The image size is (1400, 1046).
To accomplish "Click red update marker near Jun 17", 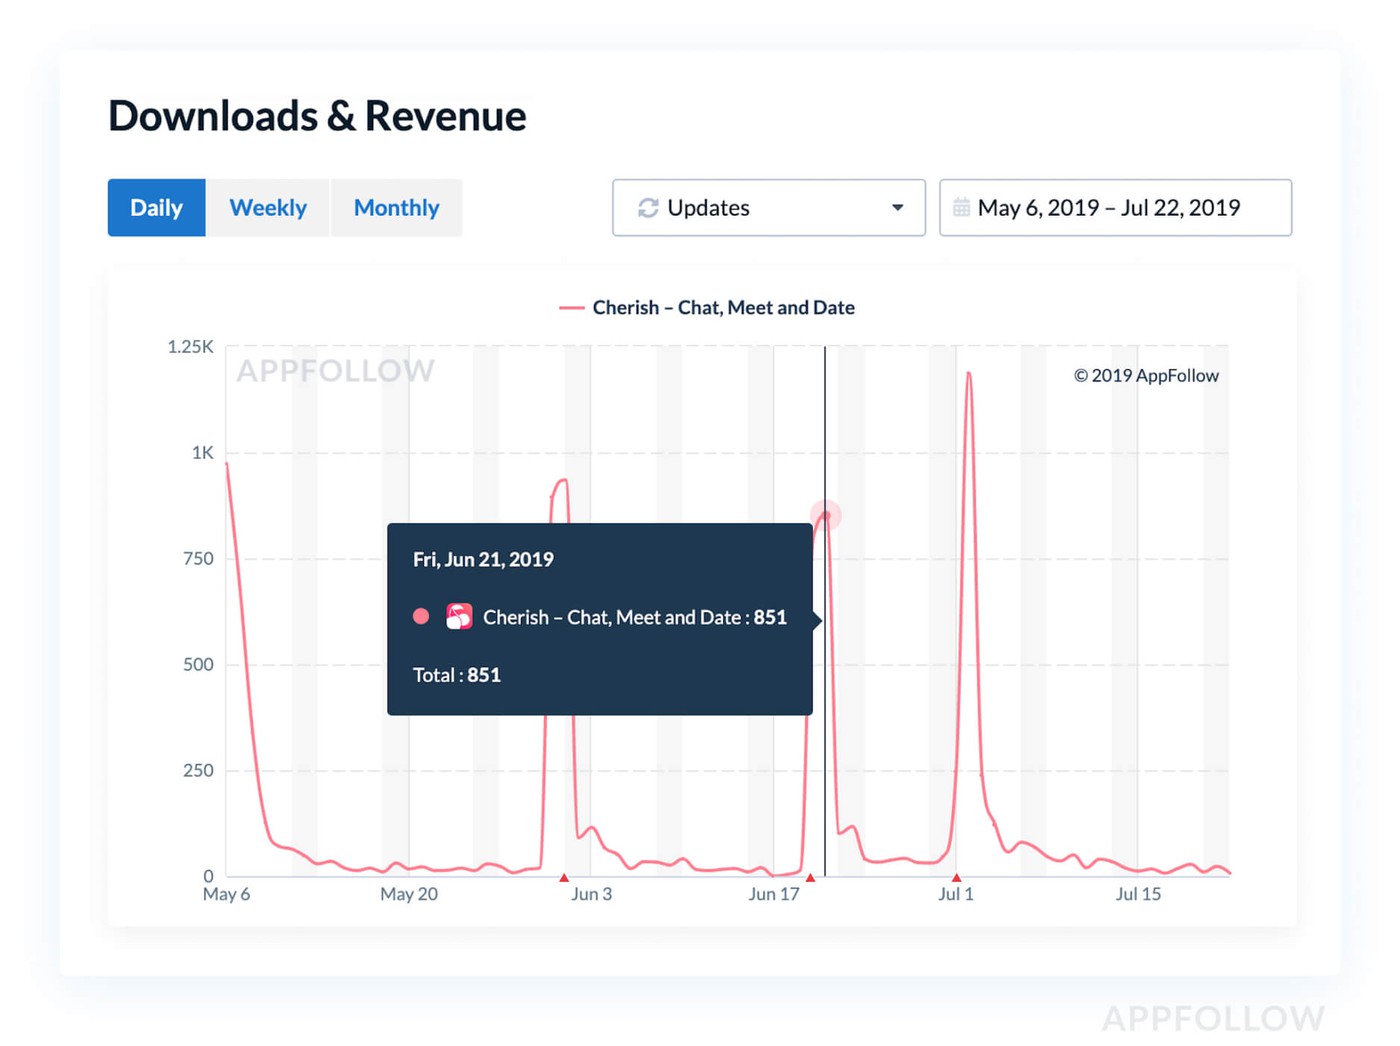I will (x=810, y=878).
